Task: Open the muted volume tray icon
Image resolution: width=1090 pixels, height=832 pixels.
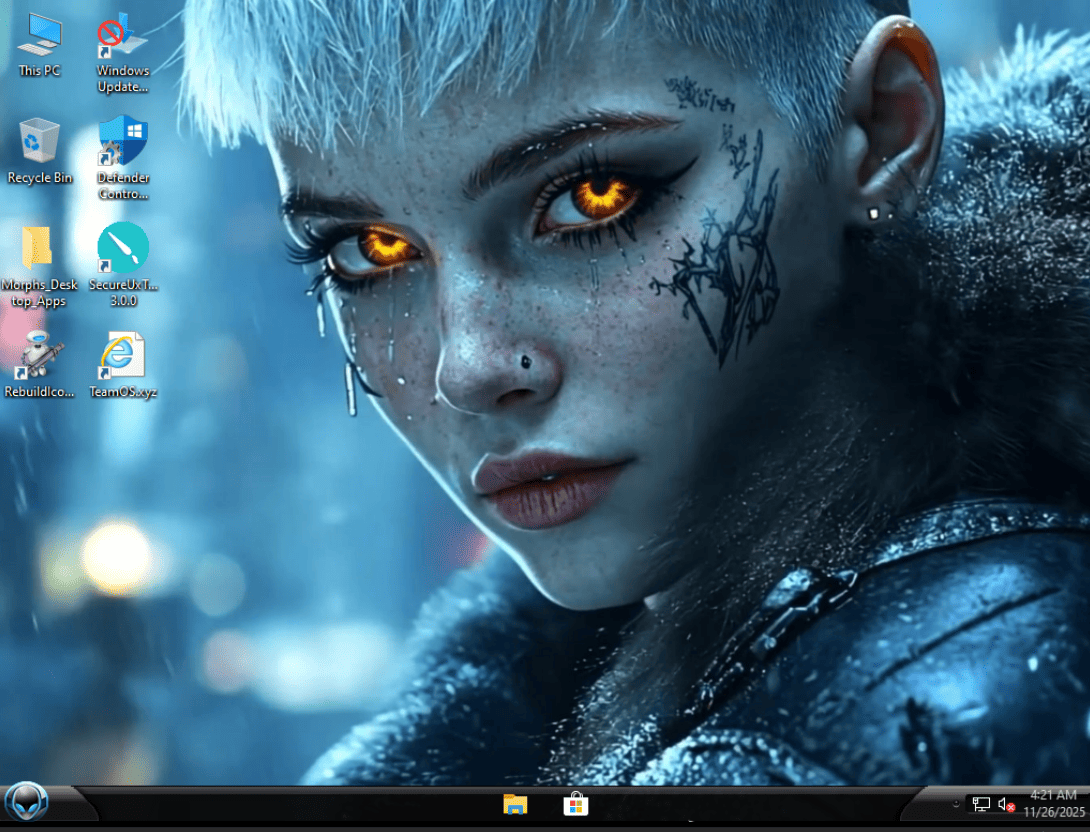Action: (1006, 804)
